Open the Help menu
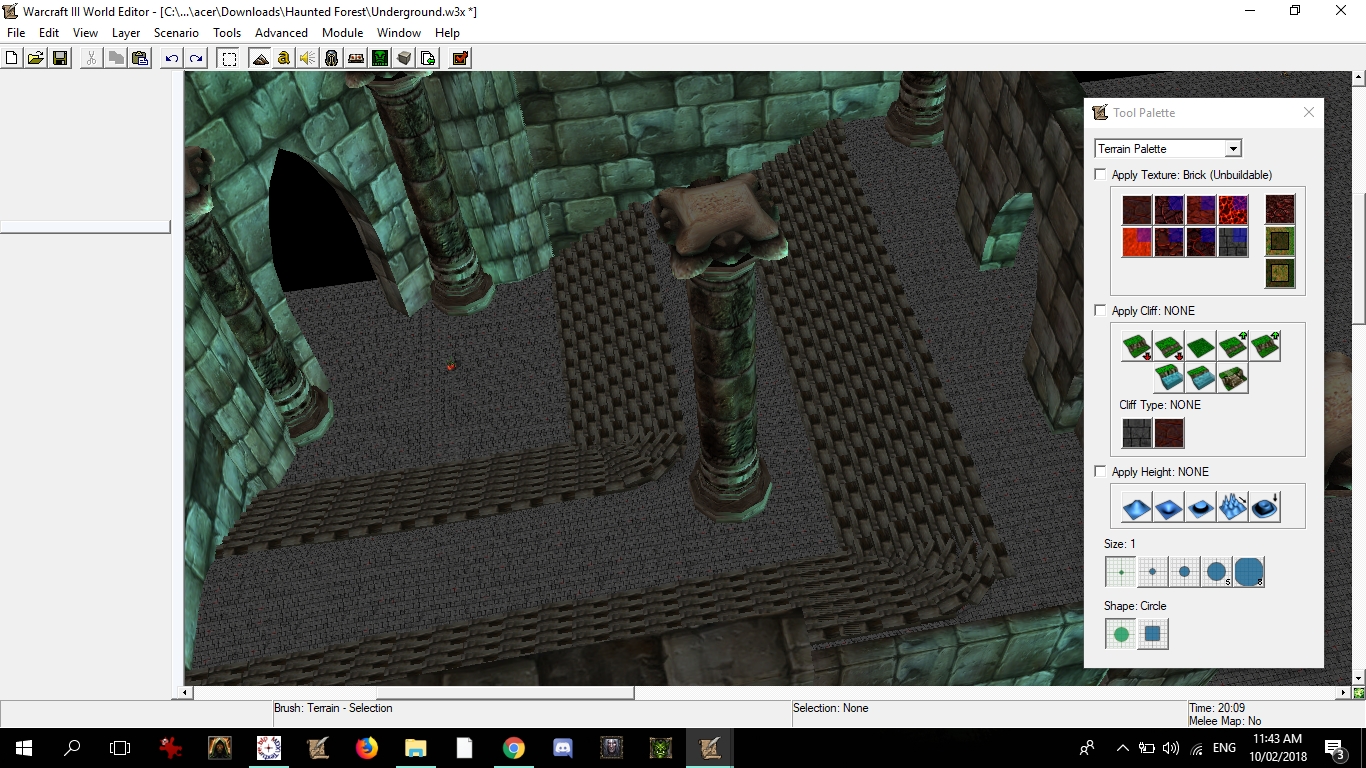Image resolution: width=1366 pixels, height=768 pixels. click(x=447, y=33)
